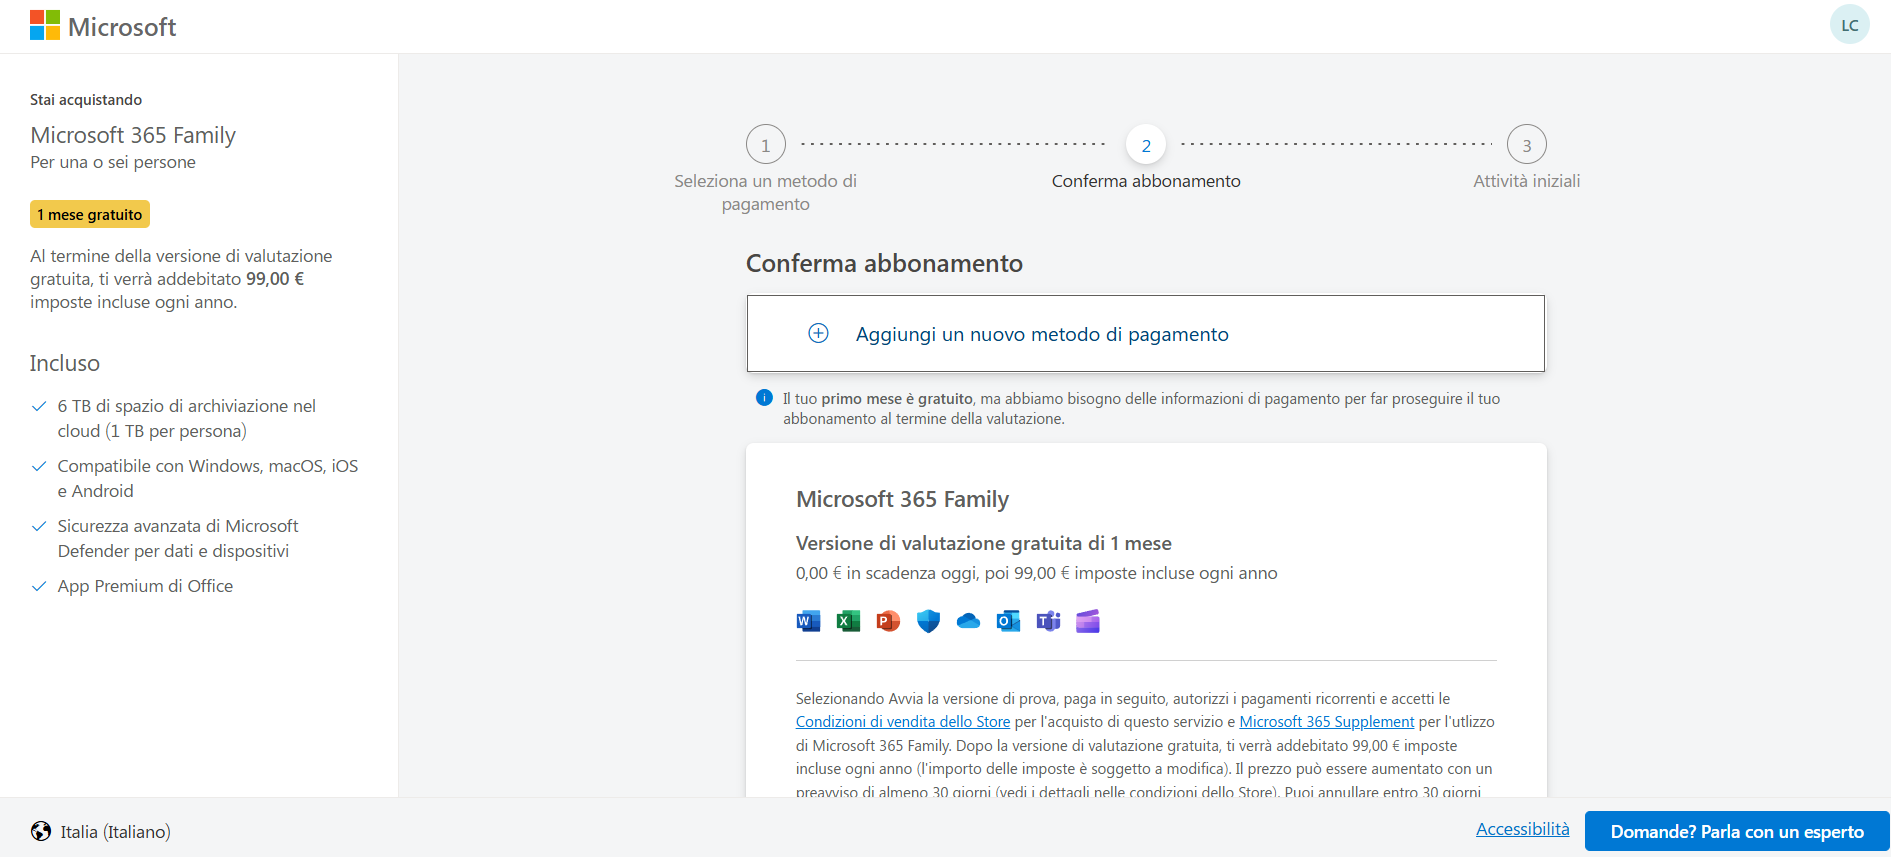Click the blue info icon

click(x=764, y=398)
